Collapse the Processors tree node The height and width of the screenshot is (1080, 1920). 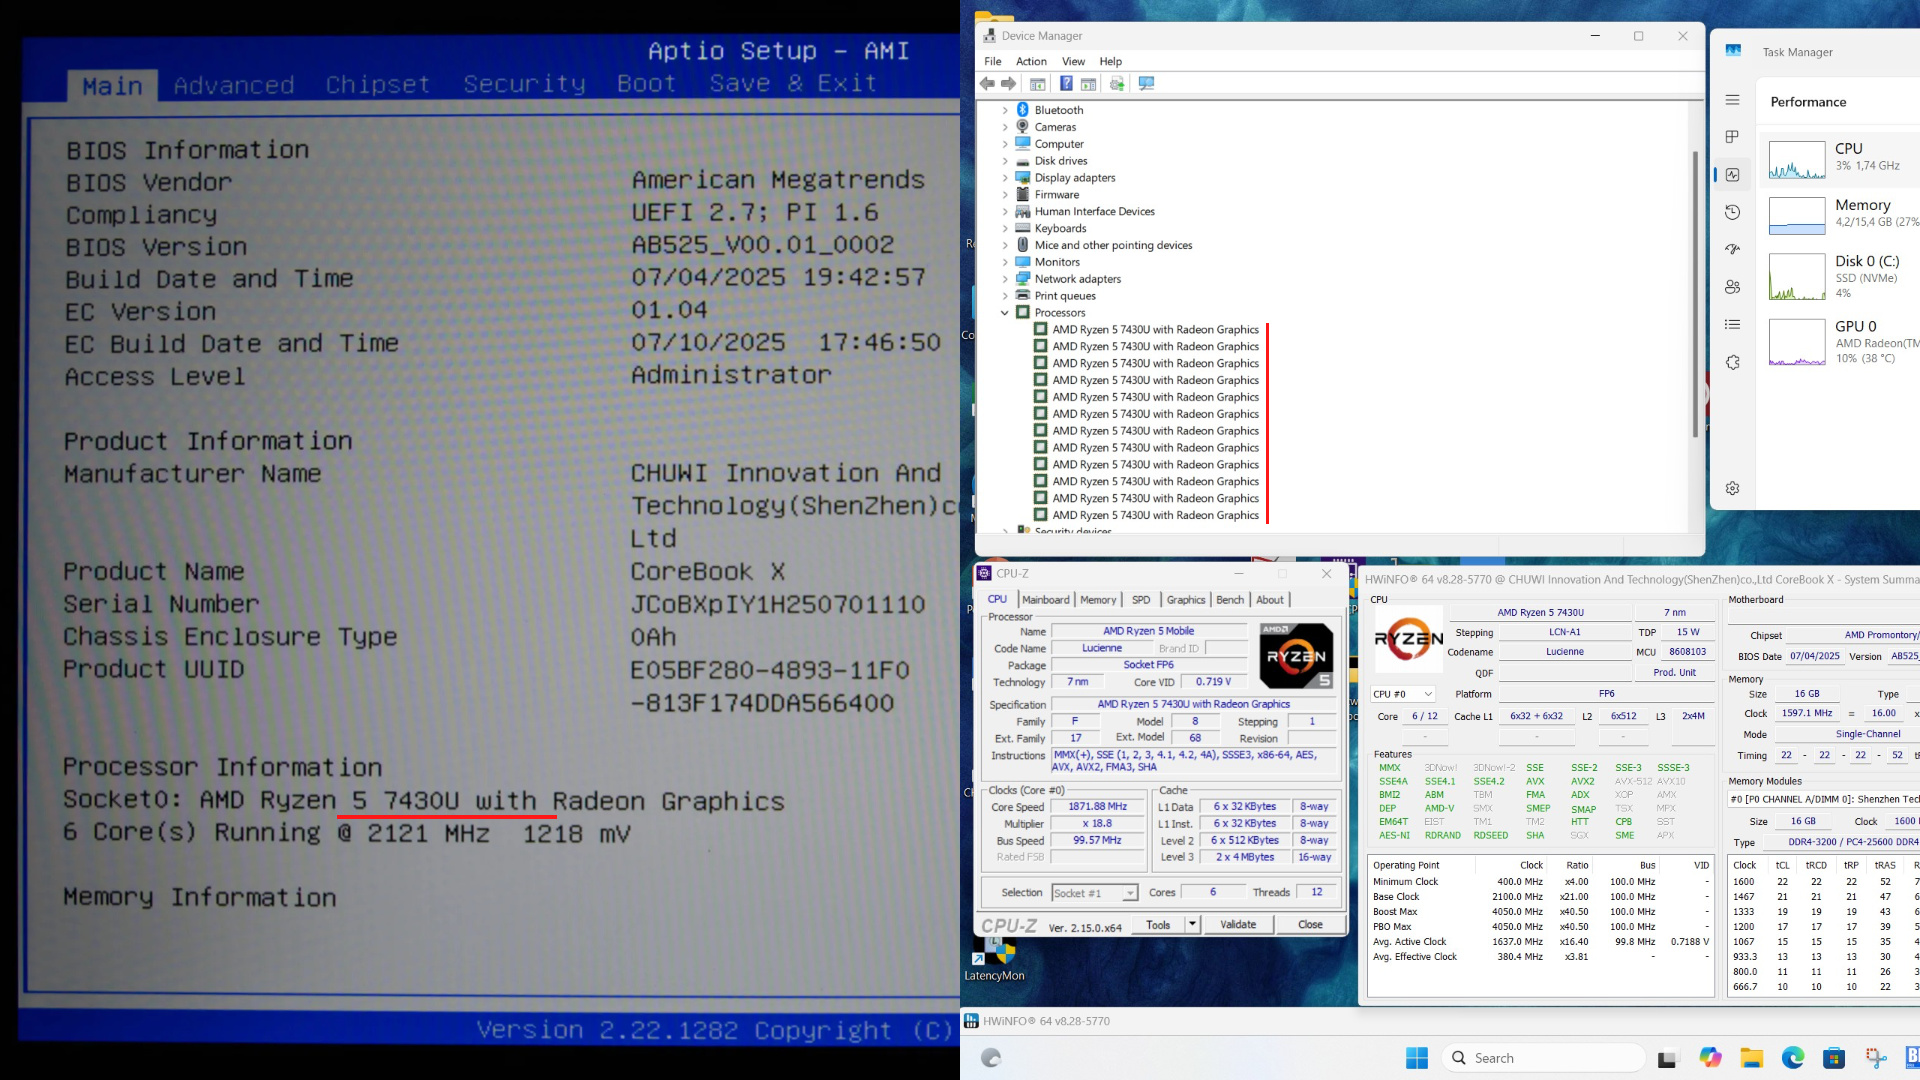point(1005,313)
